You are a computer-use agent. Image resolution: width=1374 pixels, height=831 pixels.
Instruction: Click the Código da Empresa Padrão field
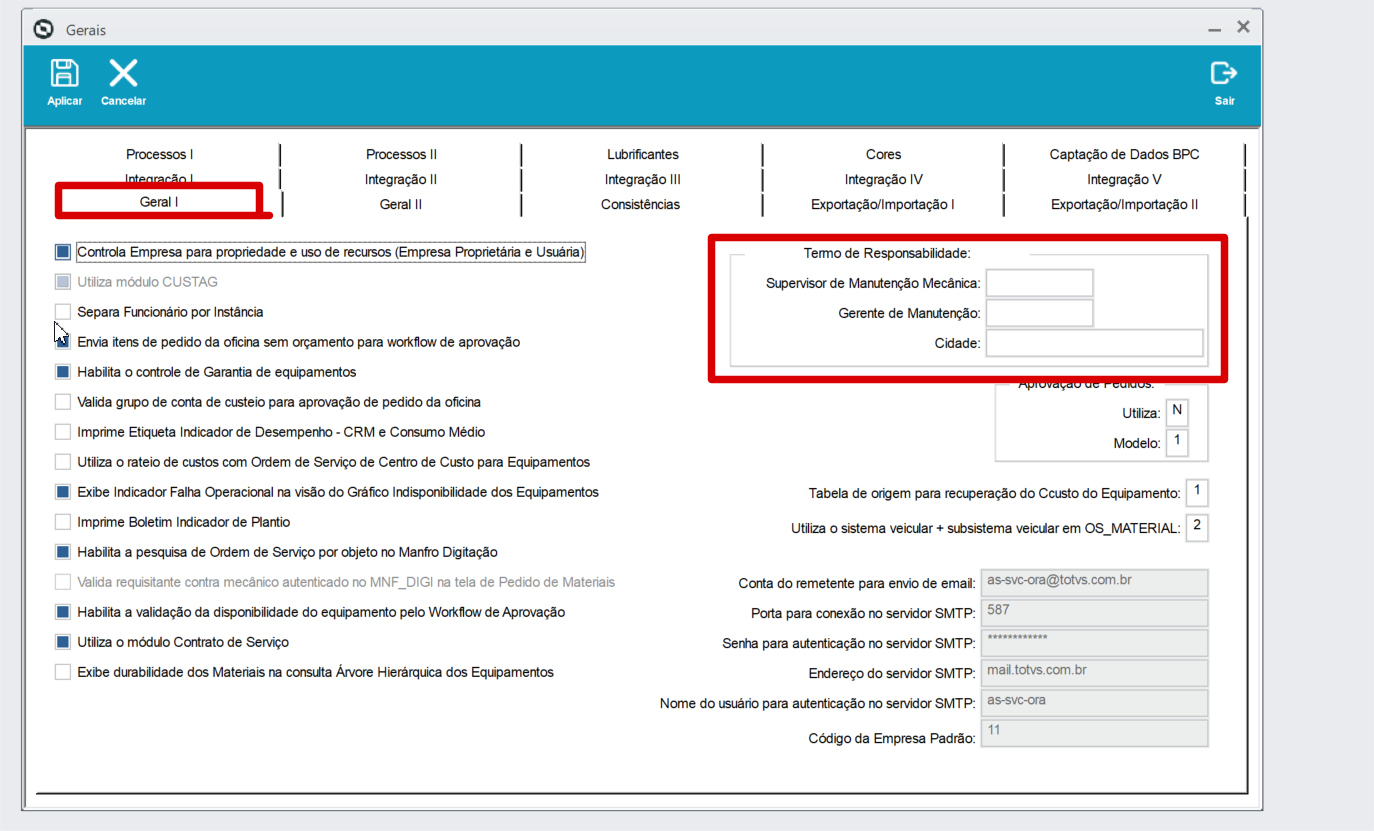pos(1094,733)
